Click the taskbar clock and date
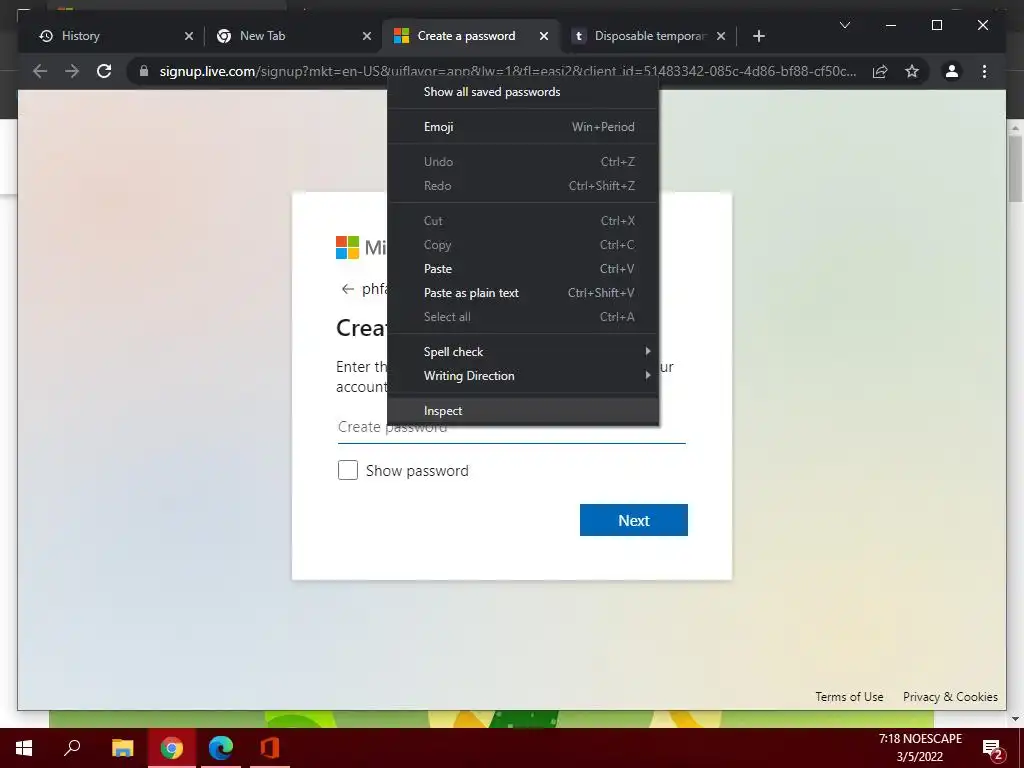Image resolution: width=1024 pixels, height=768 pixels. click(920, 748)
